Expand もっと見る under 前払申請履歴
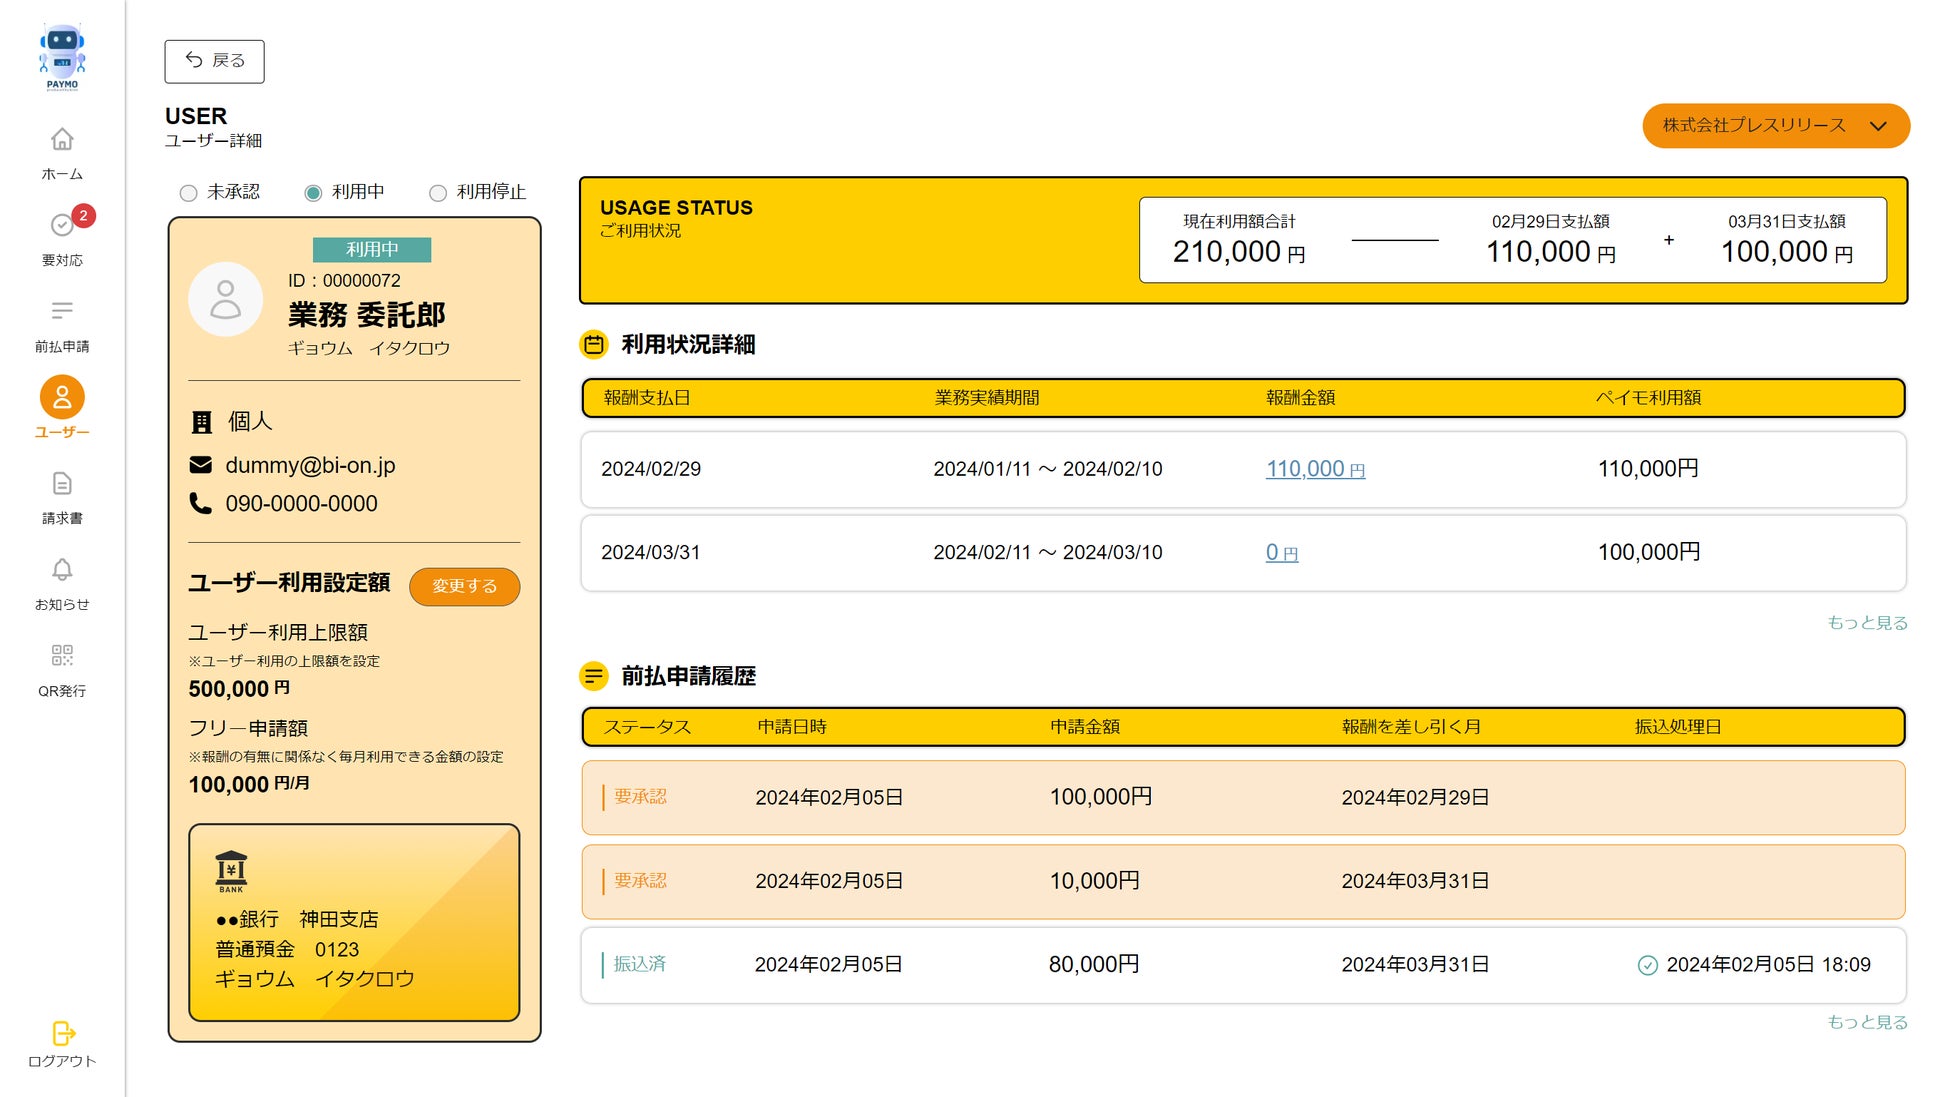Viewport: 1950px width, 1097px height. point(1867,1022)
